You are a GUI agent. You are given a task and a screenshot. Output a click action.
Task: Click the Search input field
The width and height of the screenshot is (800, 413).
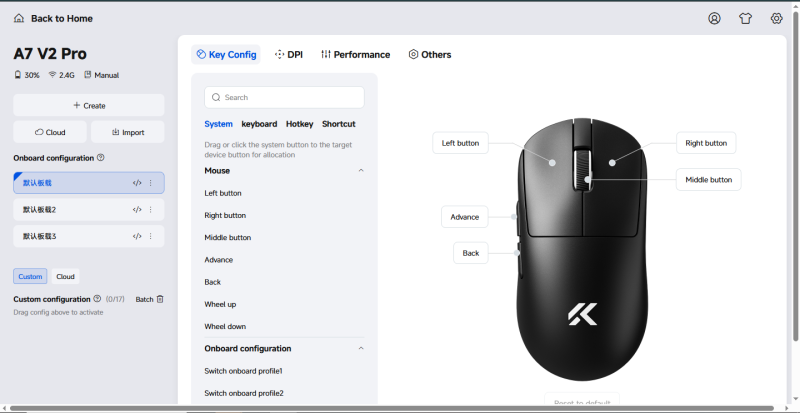(x=284, y=97)
